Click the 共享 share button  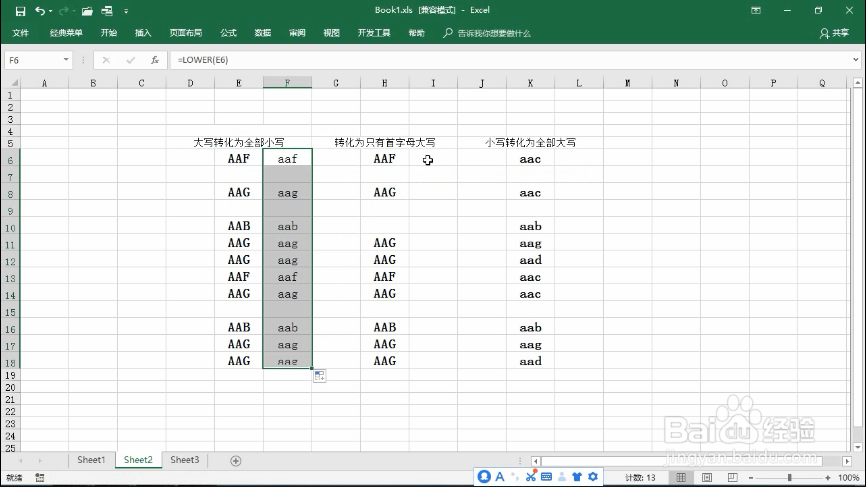tap(835, 33)
